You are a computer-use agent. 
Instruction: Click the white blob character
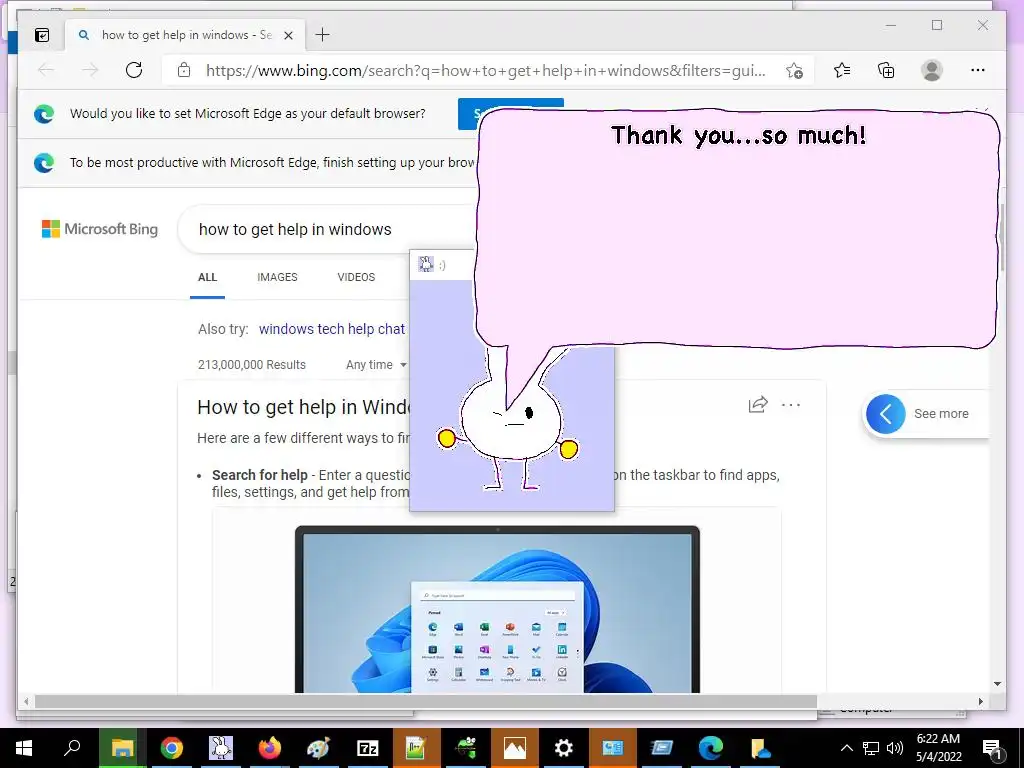click(509, 431)
